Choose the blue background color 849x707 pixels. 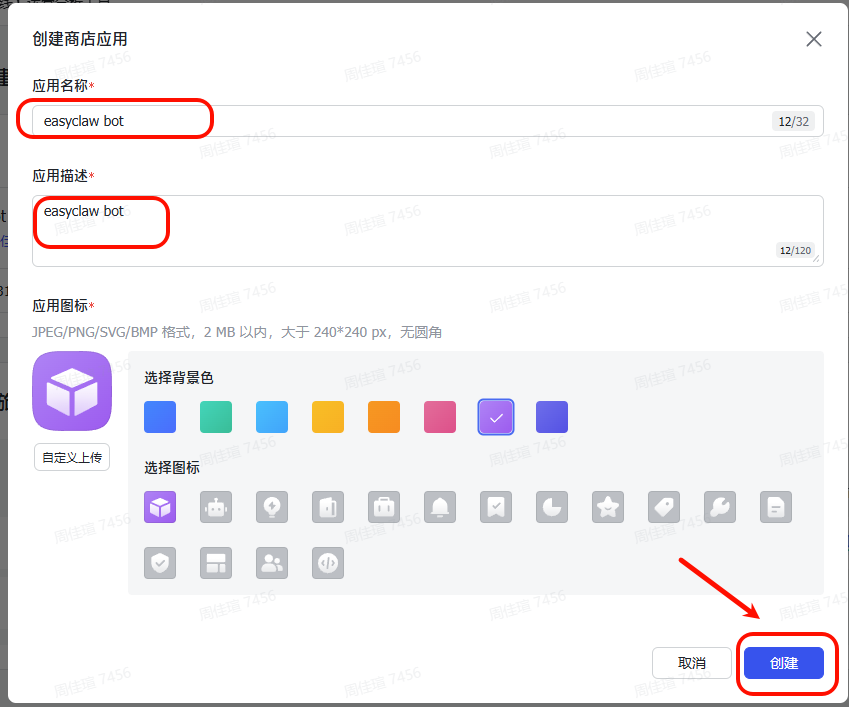point(160,417)
